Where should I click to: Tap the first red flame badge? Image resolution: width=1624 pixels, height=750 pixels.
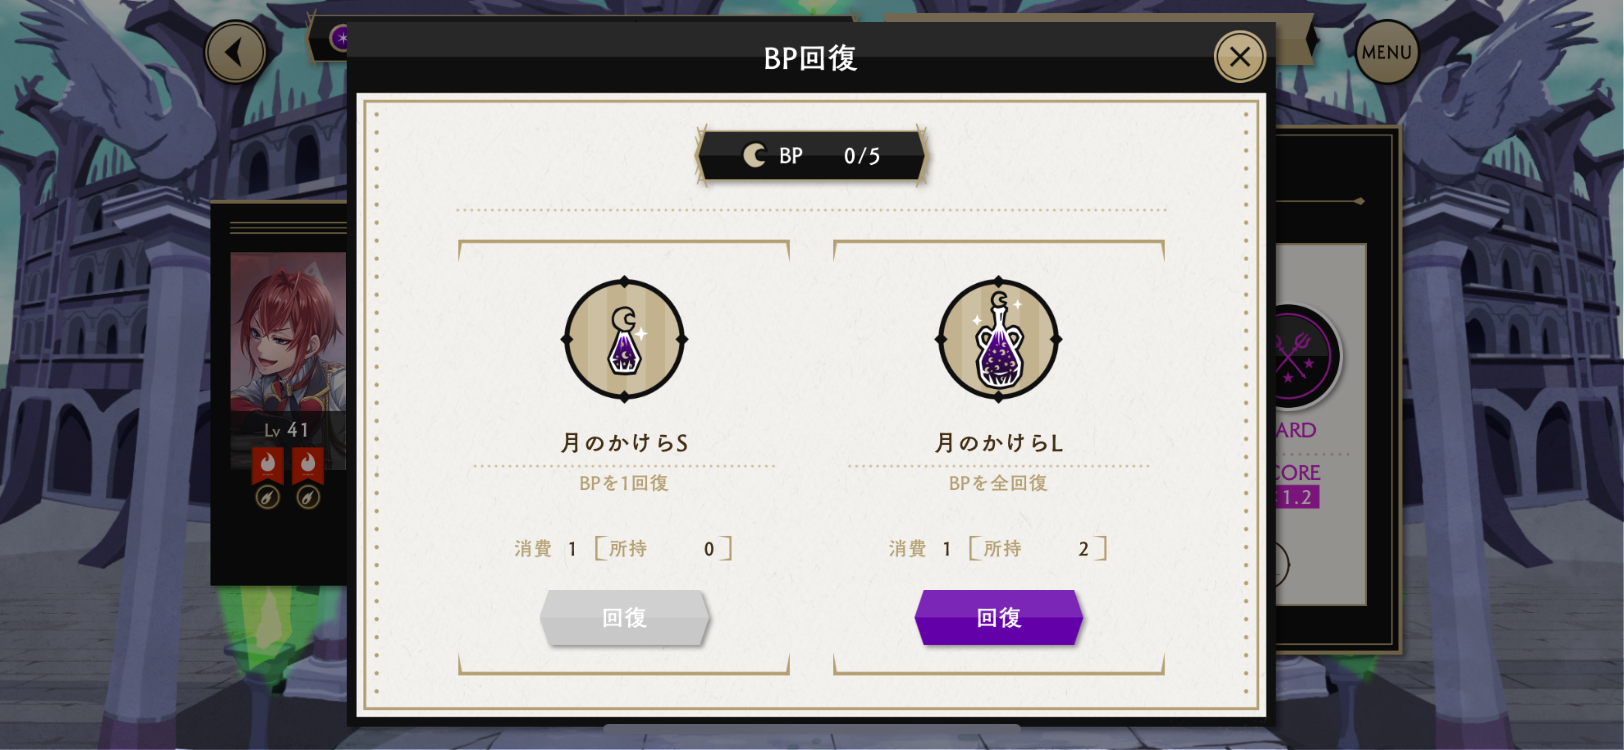coord(267,465)
